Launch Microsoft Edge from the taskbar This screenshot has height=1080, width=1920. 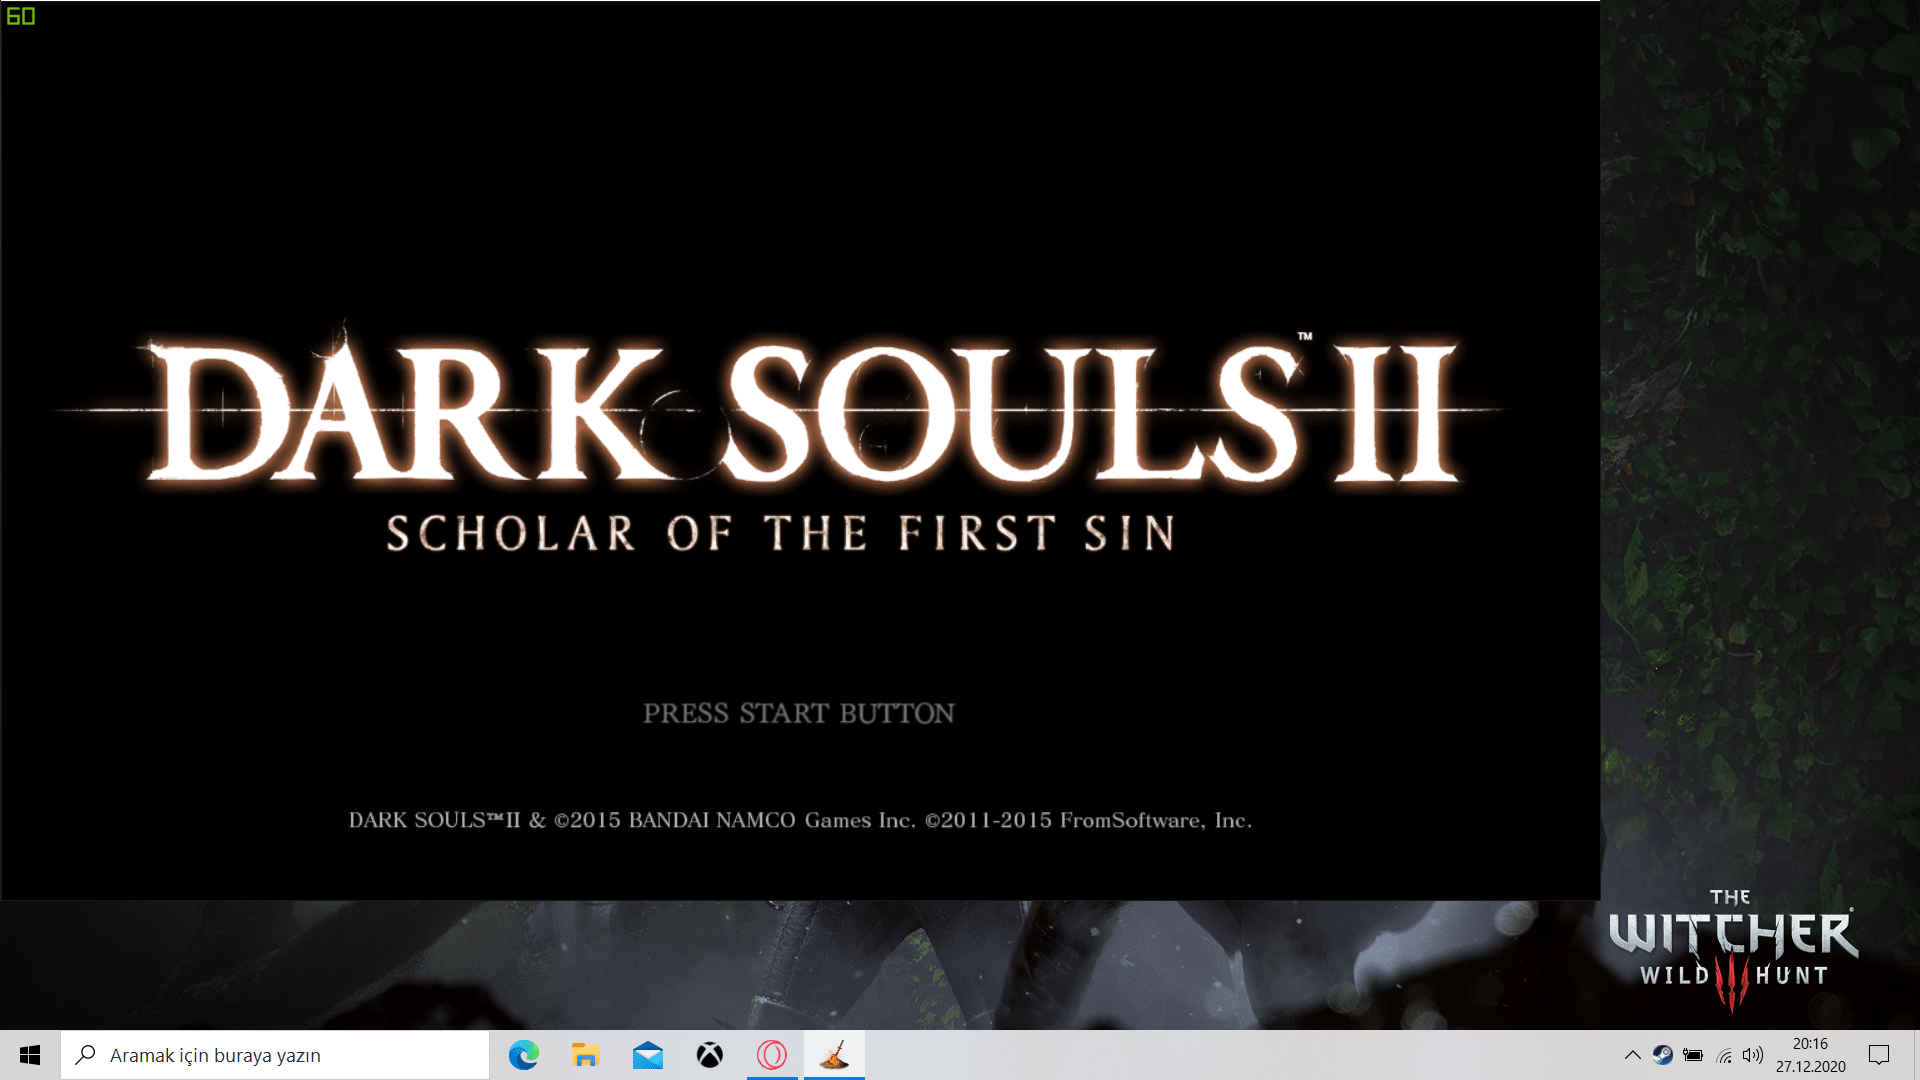coord(523,1055)
